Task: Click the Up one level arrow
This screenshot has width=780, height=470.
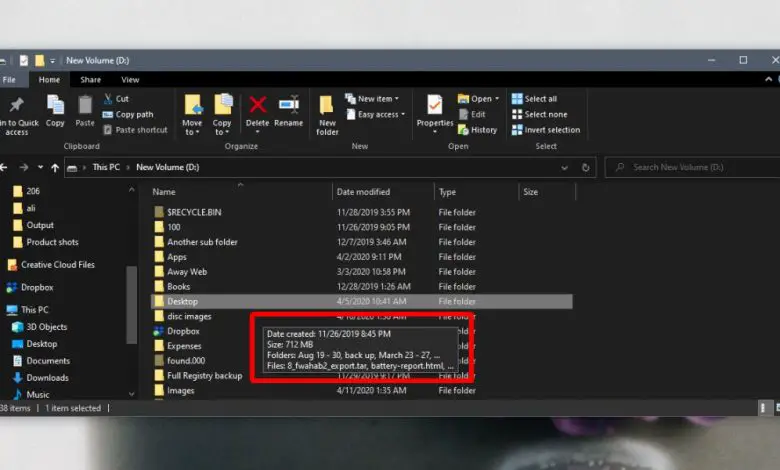Action: [x=55, y=168]
